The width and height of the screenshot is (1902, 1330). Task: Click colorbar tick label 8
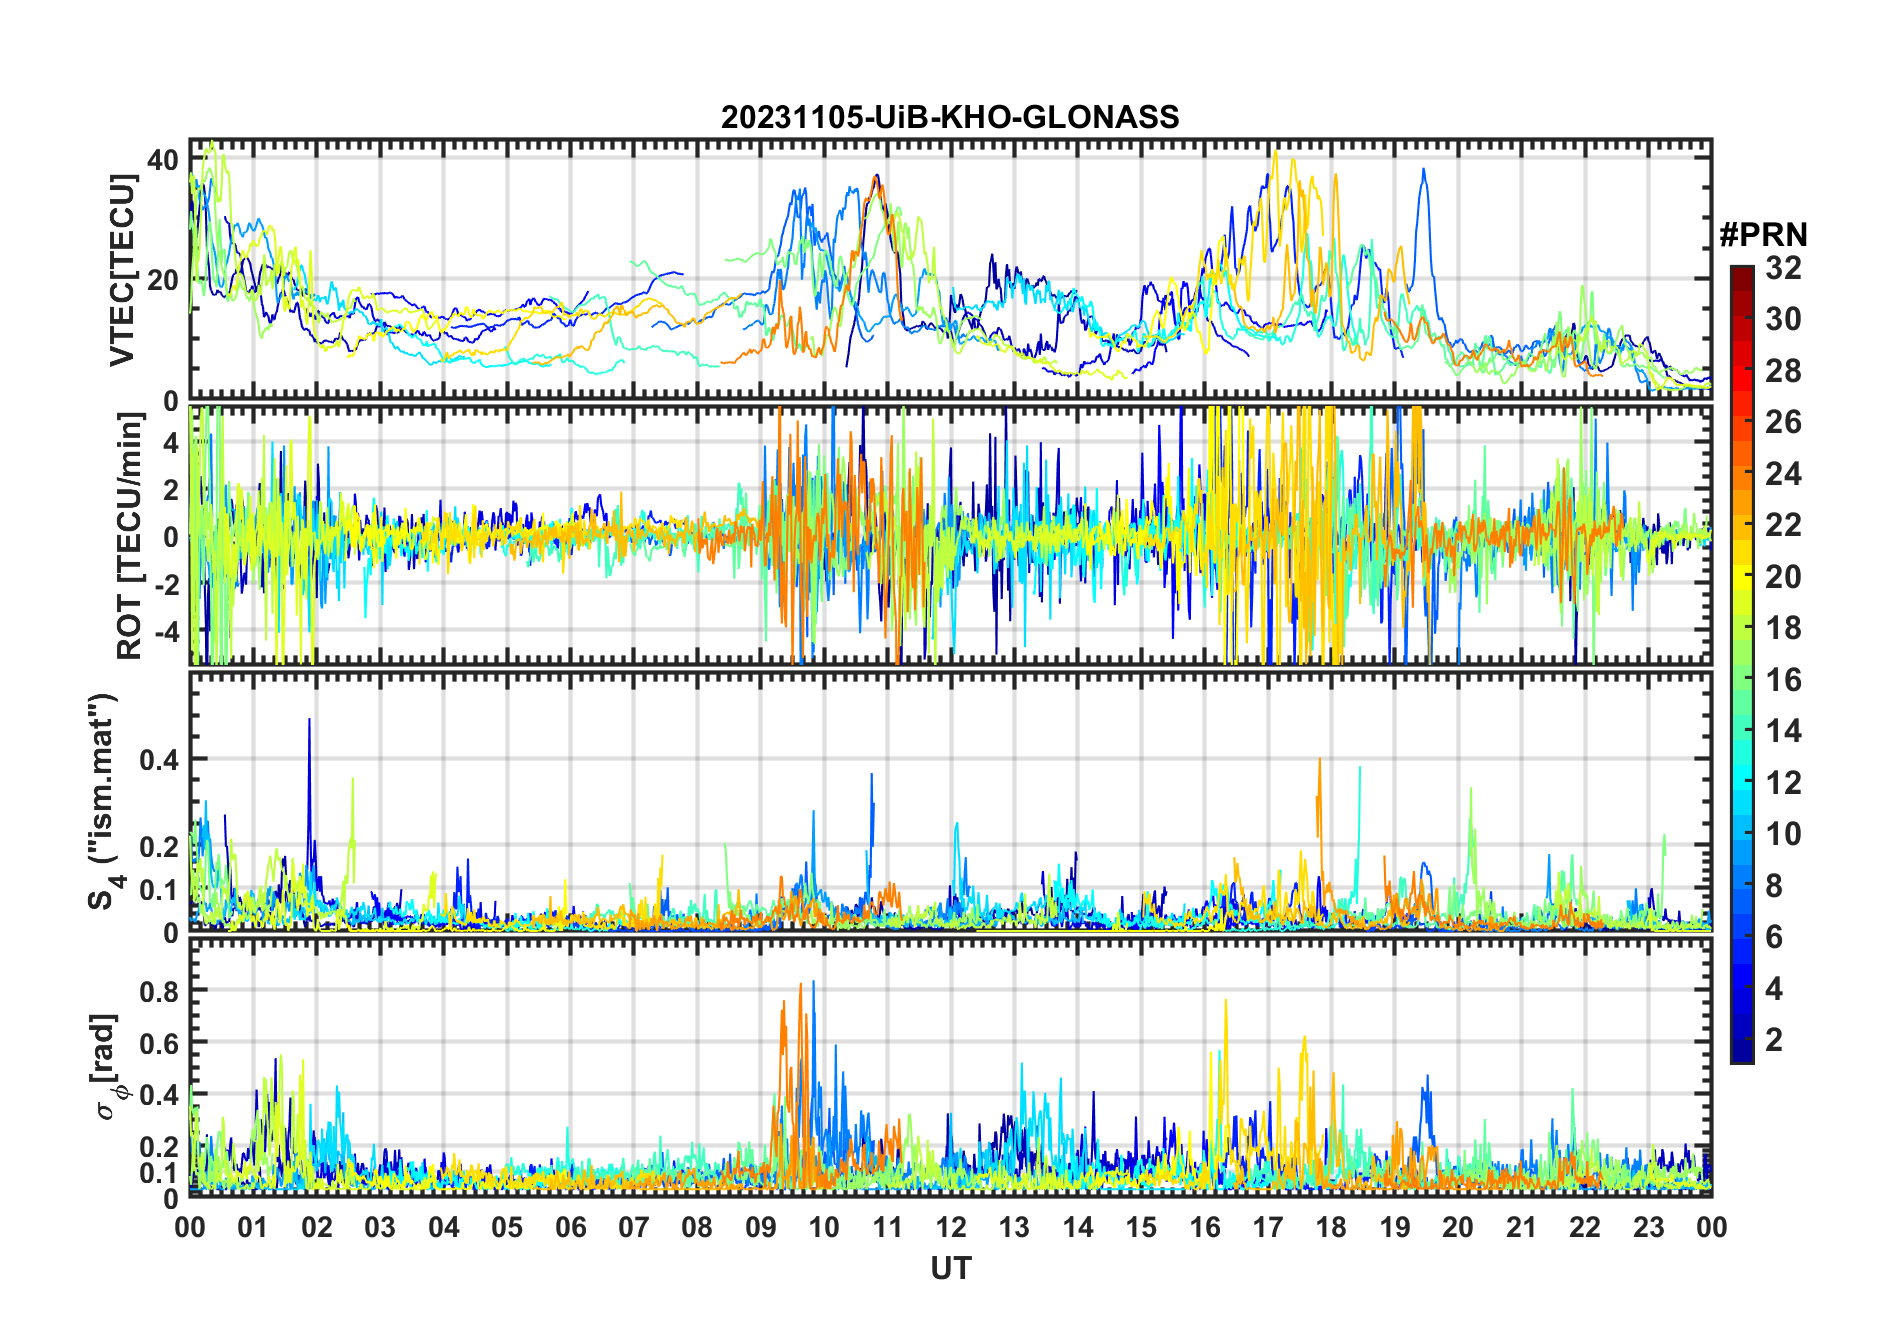coord(1774,886)
